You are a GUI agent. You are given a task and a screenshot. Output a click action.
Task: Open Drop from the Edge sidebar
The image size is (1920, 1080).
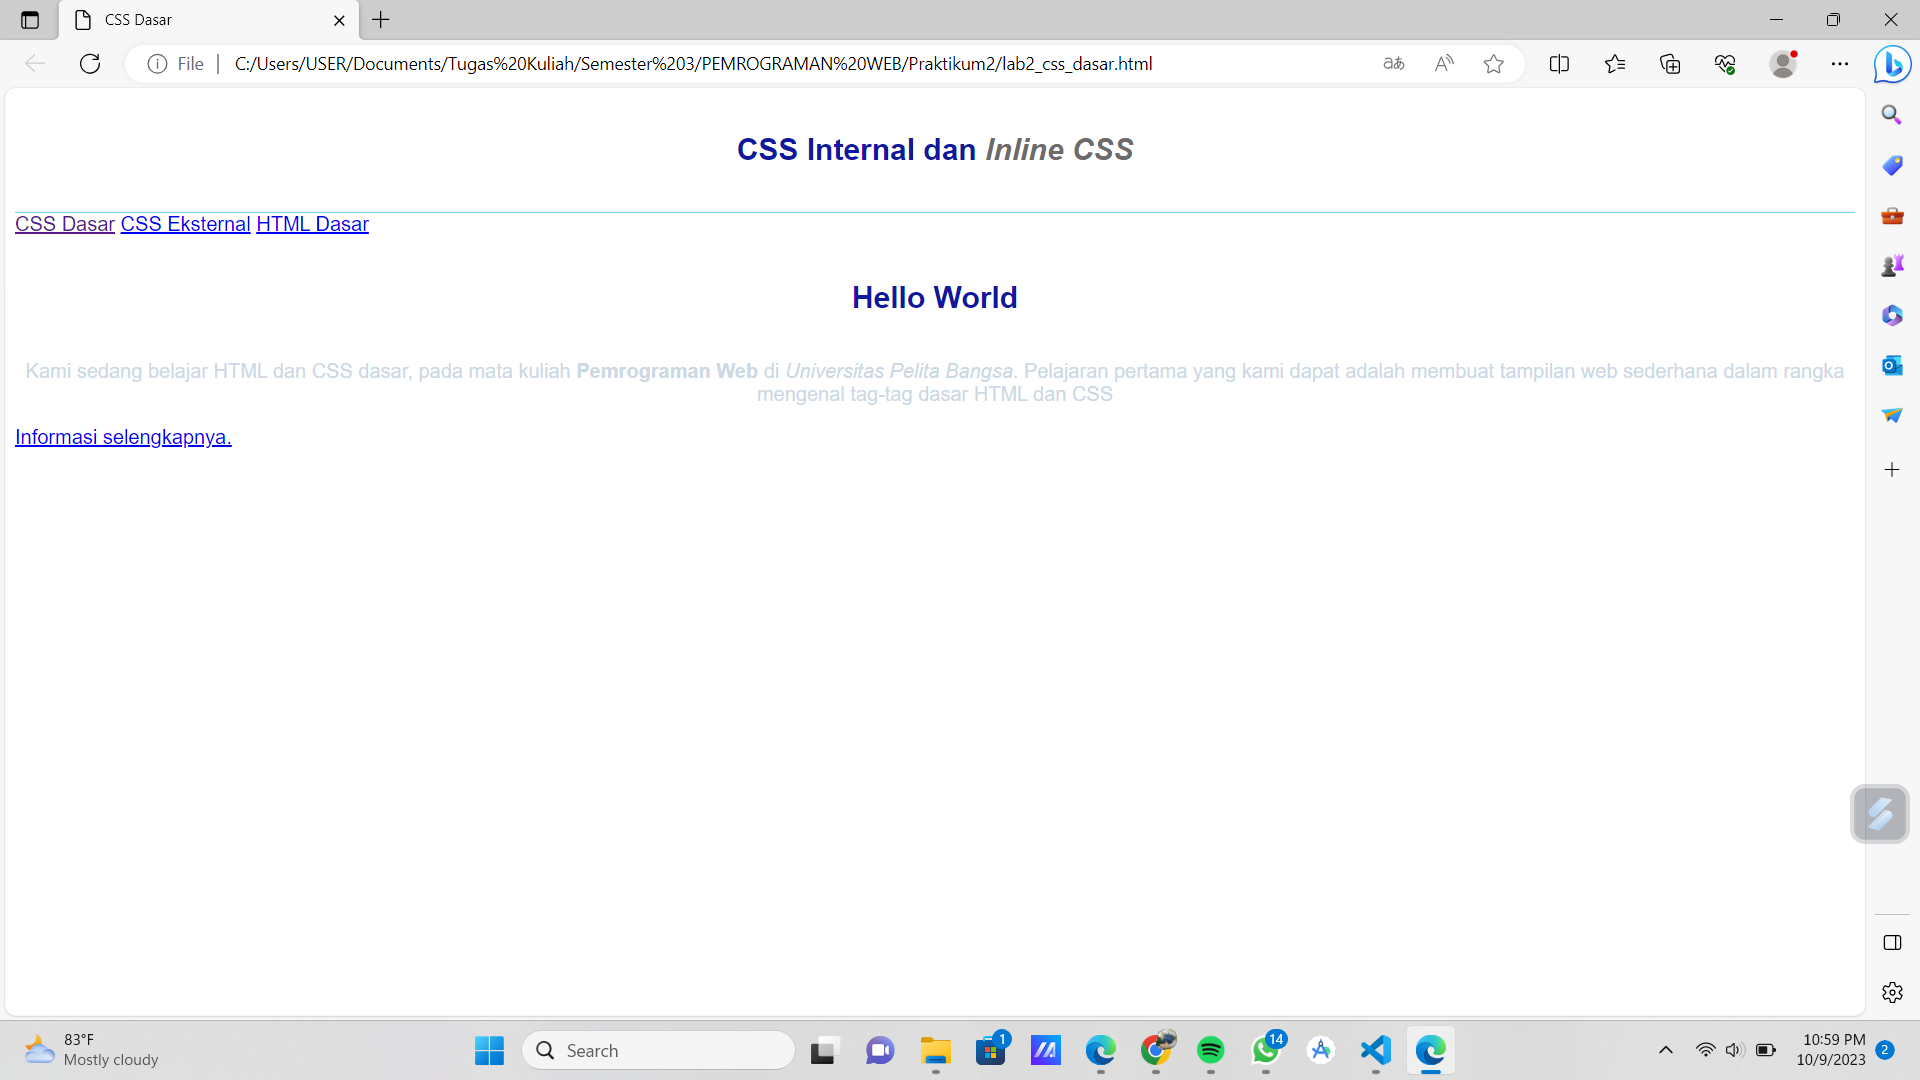[1892, 414]
